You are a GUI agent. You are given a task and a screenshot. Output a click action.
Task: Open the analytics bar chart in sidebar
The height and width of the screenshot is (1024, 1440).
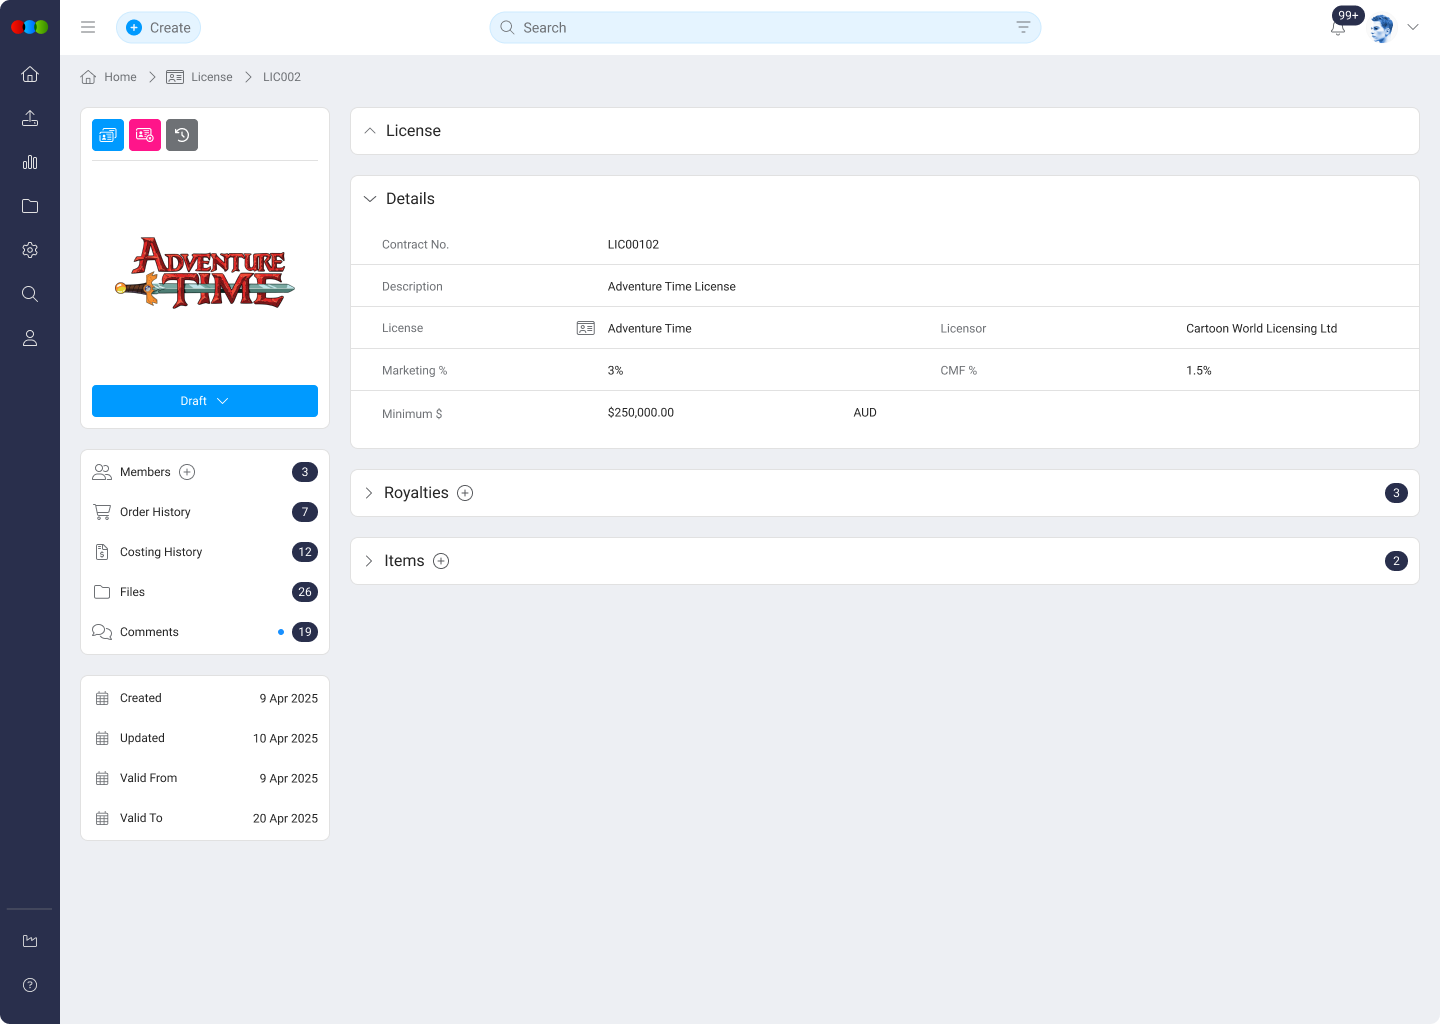[x=29, y=162]
